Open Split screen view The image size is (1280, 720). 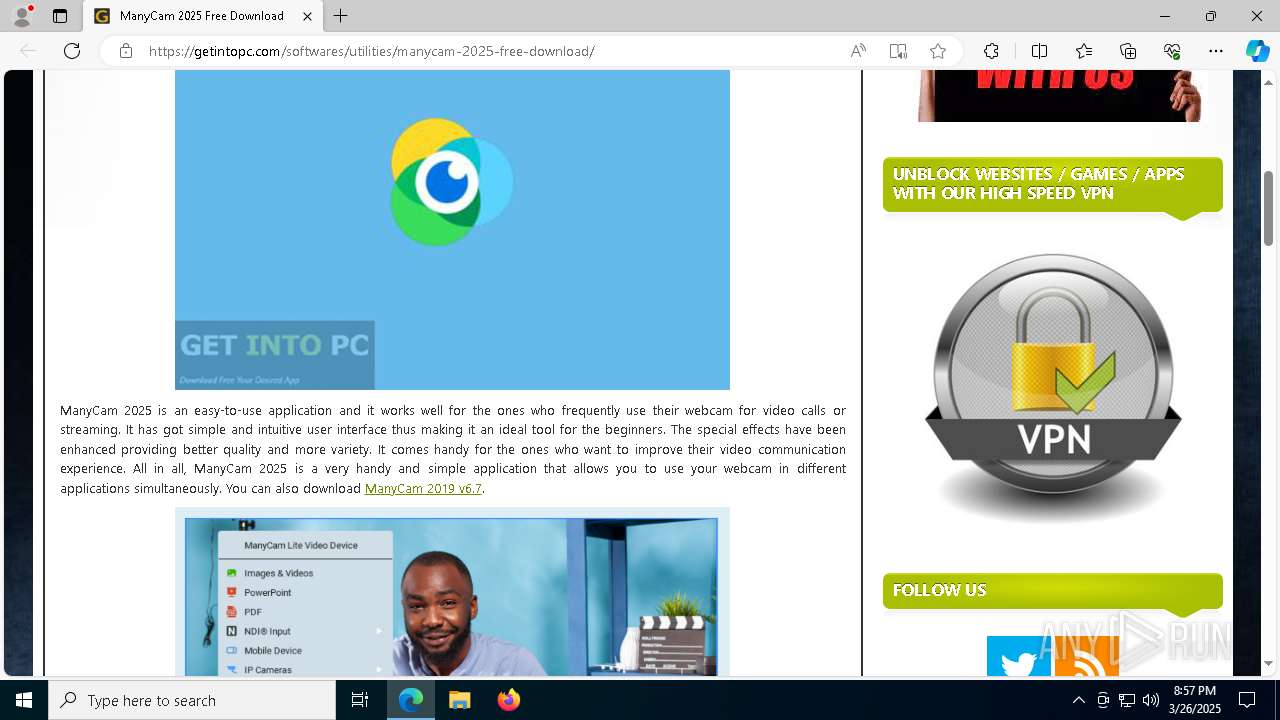coord(1039,51)
